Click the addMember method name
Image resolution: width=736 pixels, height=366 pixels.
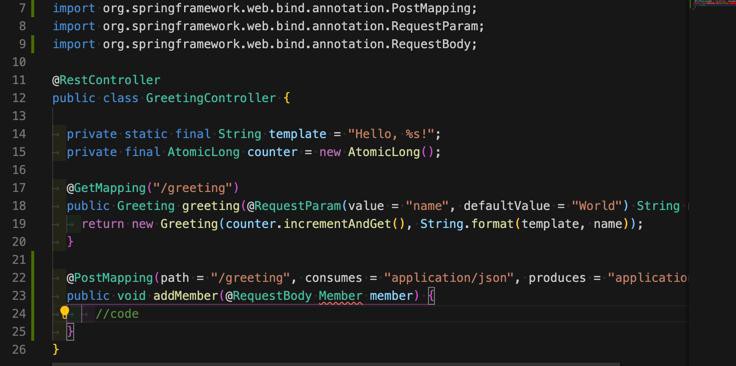(x=186, y=296)
